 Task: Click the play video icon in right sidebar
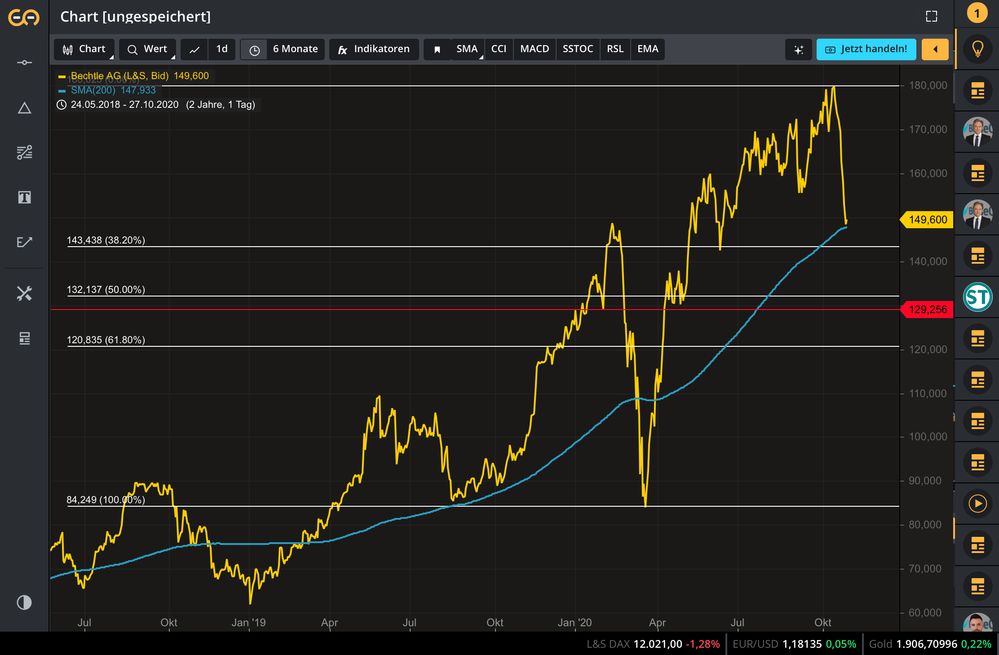click(x=977, y=503)
